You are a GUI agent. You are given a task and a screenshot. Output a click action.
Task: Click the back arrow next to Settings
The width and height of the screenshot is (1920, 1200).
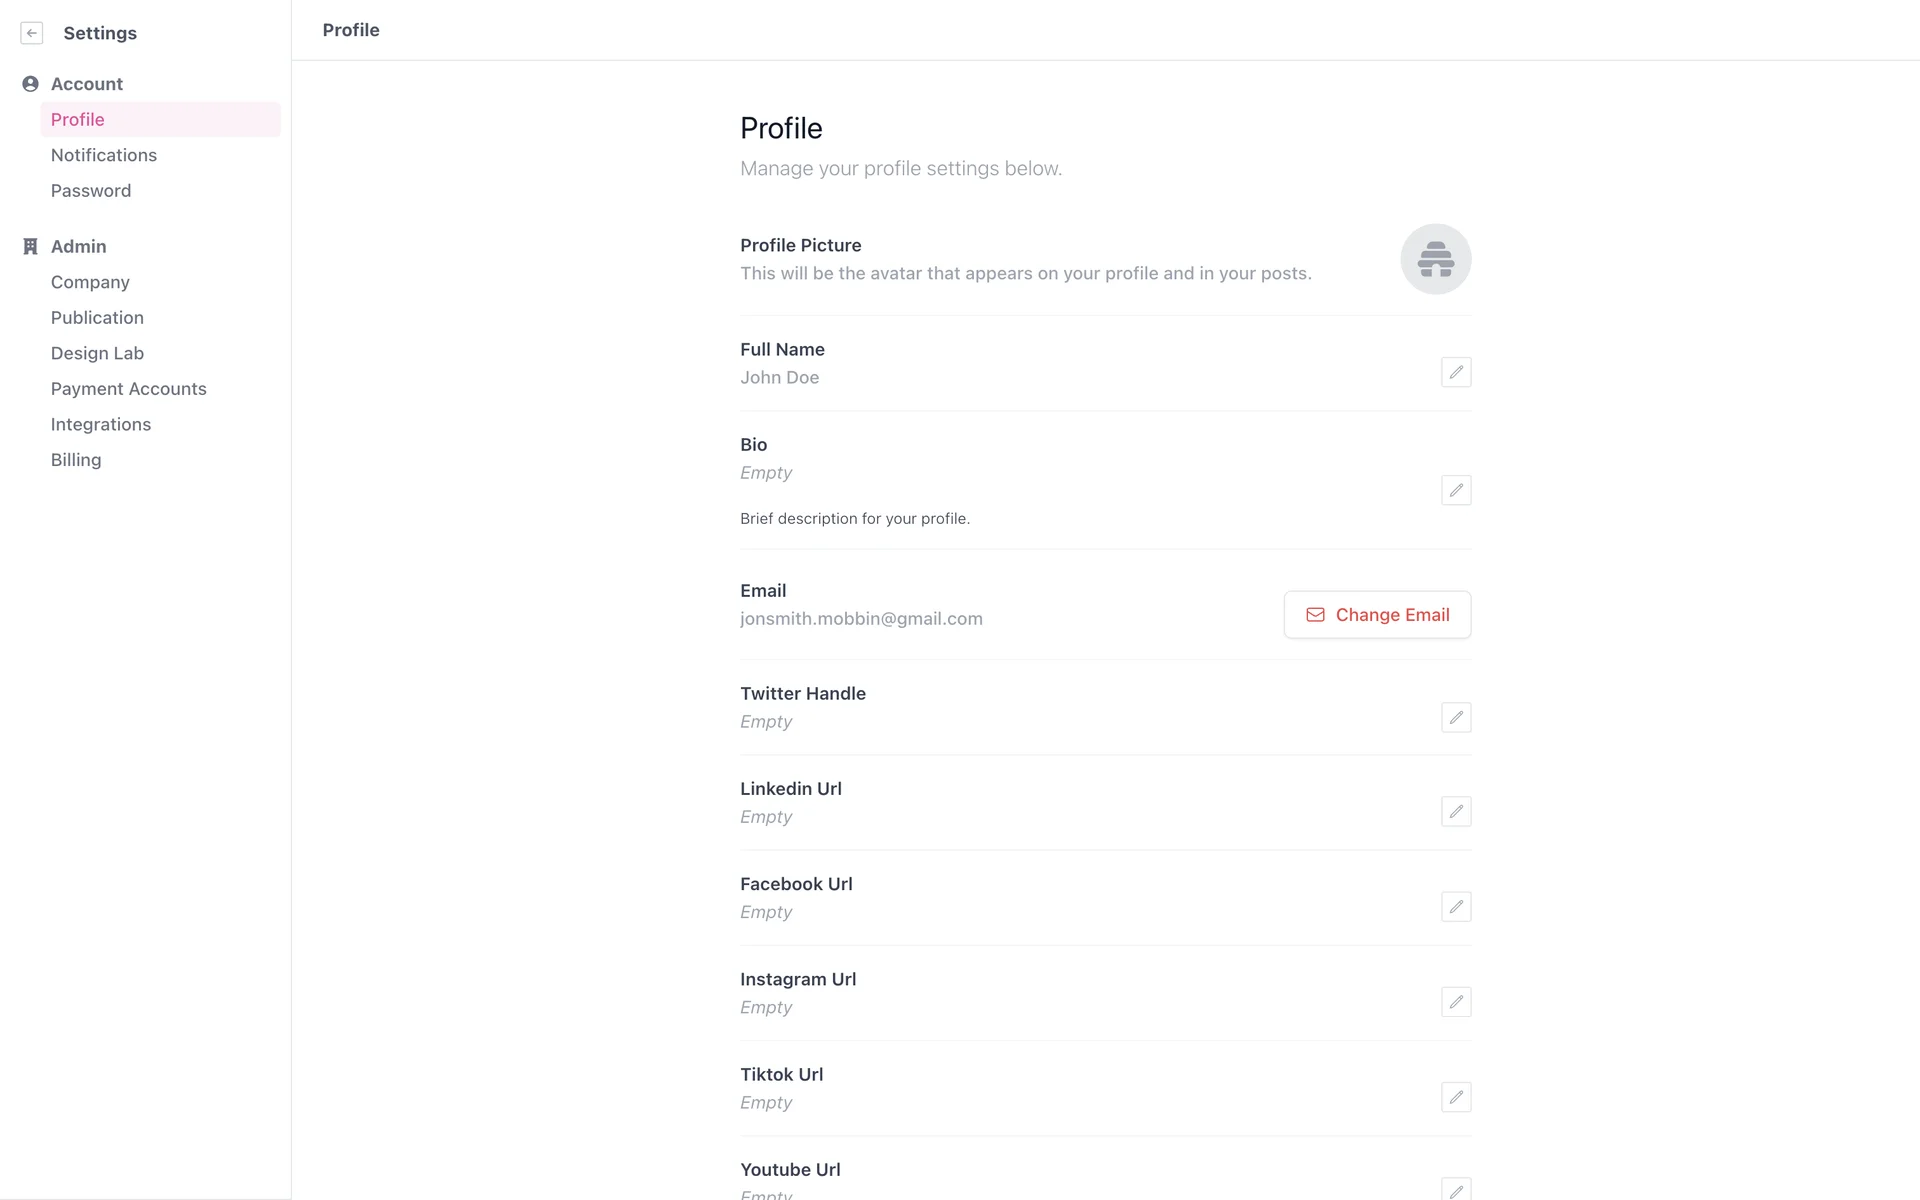32,33
